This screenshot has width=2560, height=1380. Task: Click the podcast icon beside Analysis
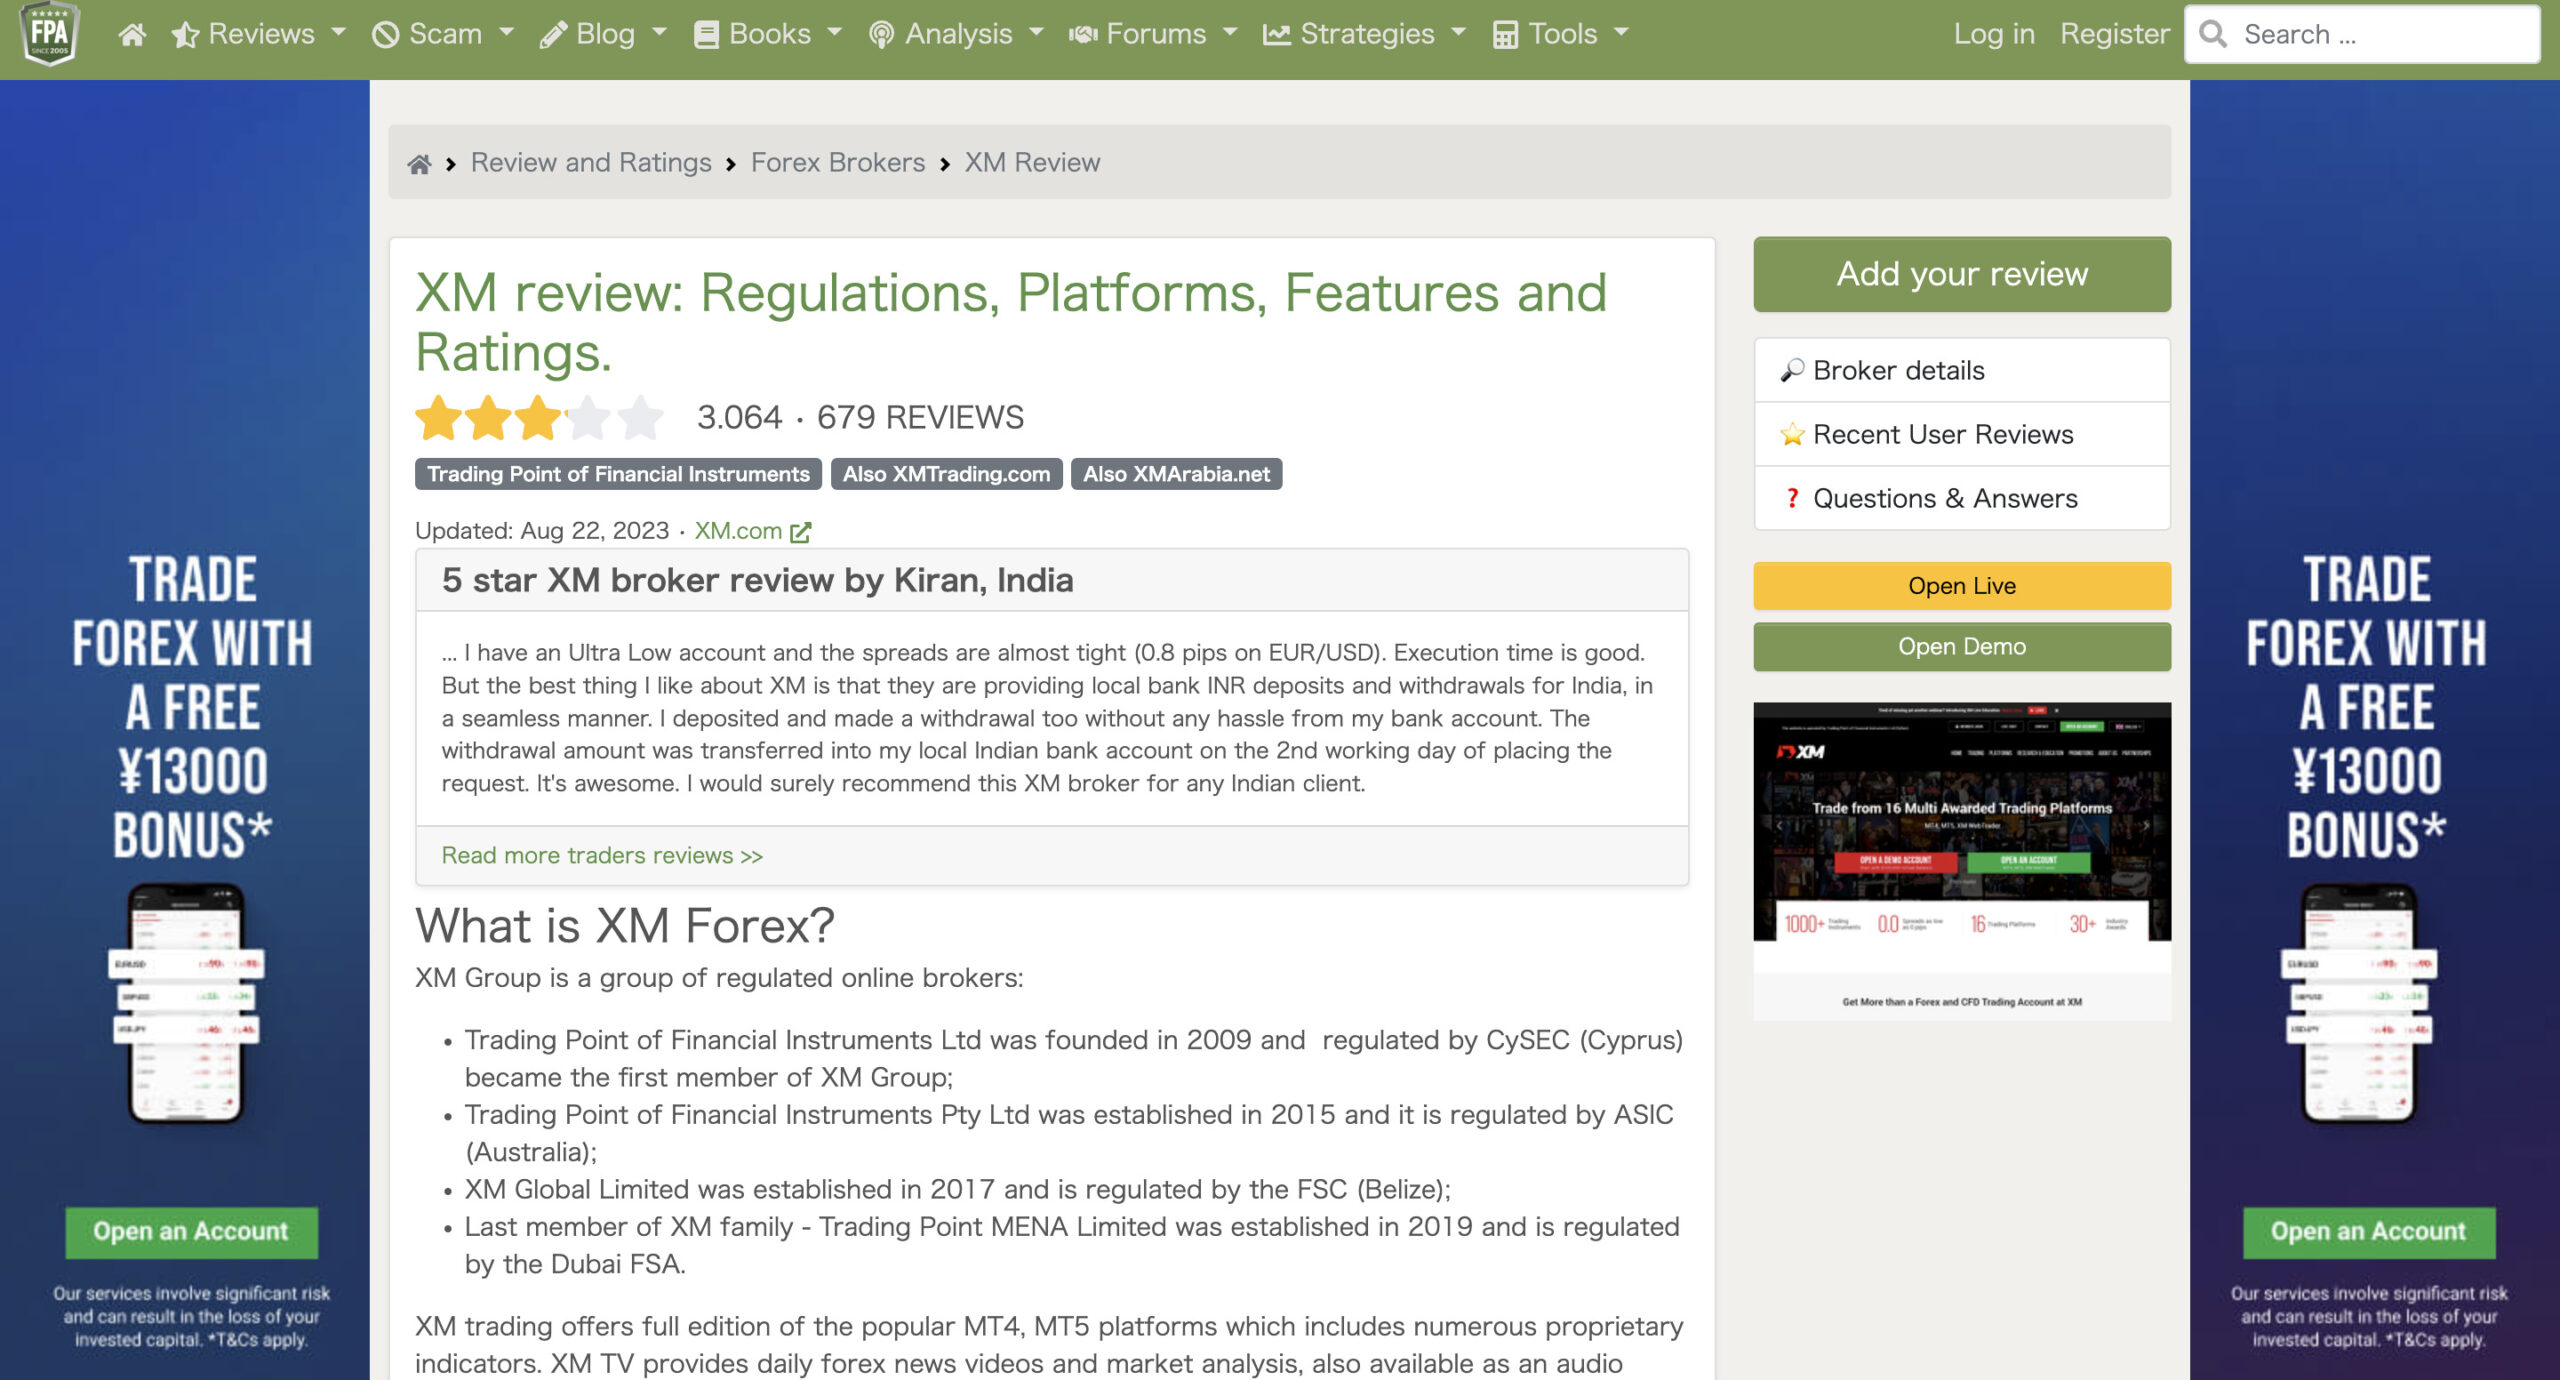point(881,35)
